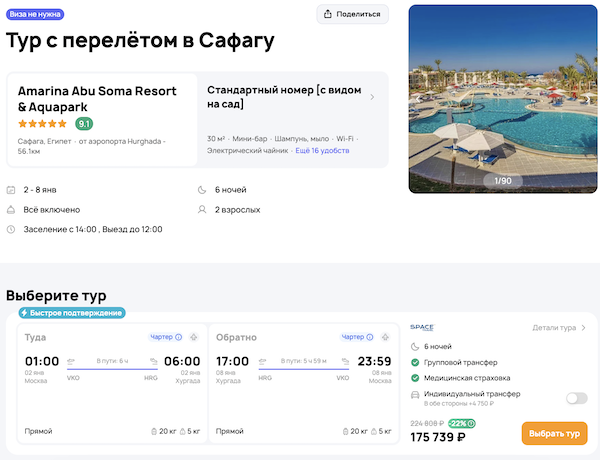Enable the Индивидуальный трансфер toggle
Image resolution: width=600 pixels, height=460 pixels.
(x=576, y=398)
